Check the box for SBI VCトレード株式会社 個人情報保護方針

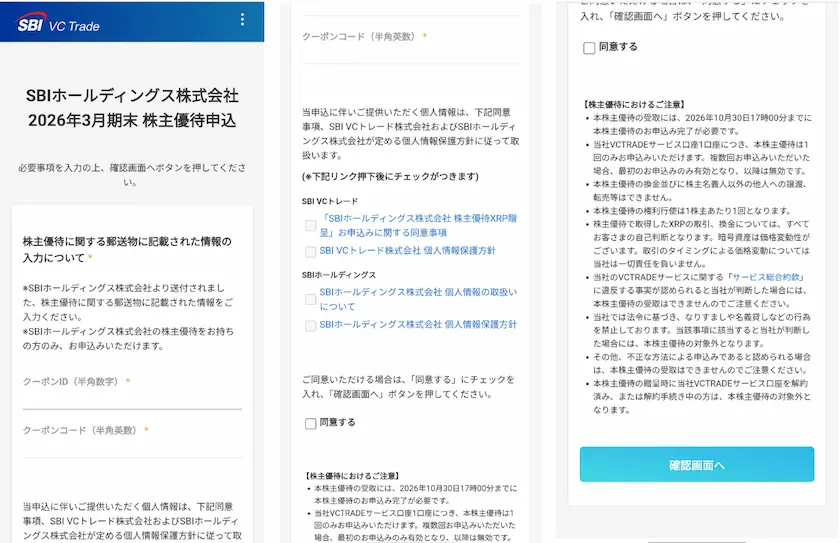pyautogui.click(x=310, y=251)
